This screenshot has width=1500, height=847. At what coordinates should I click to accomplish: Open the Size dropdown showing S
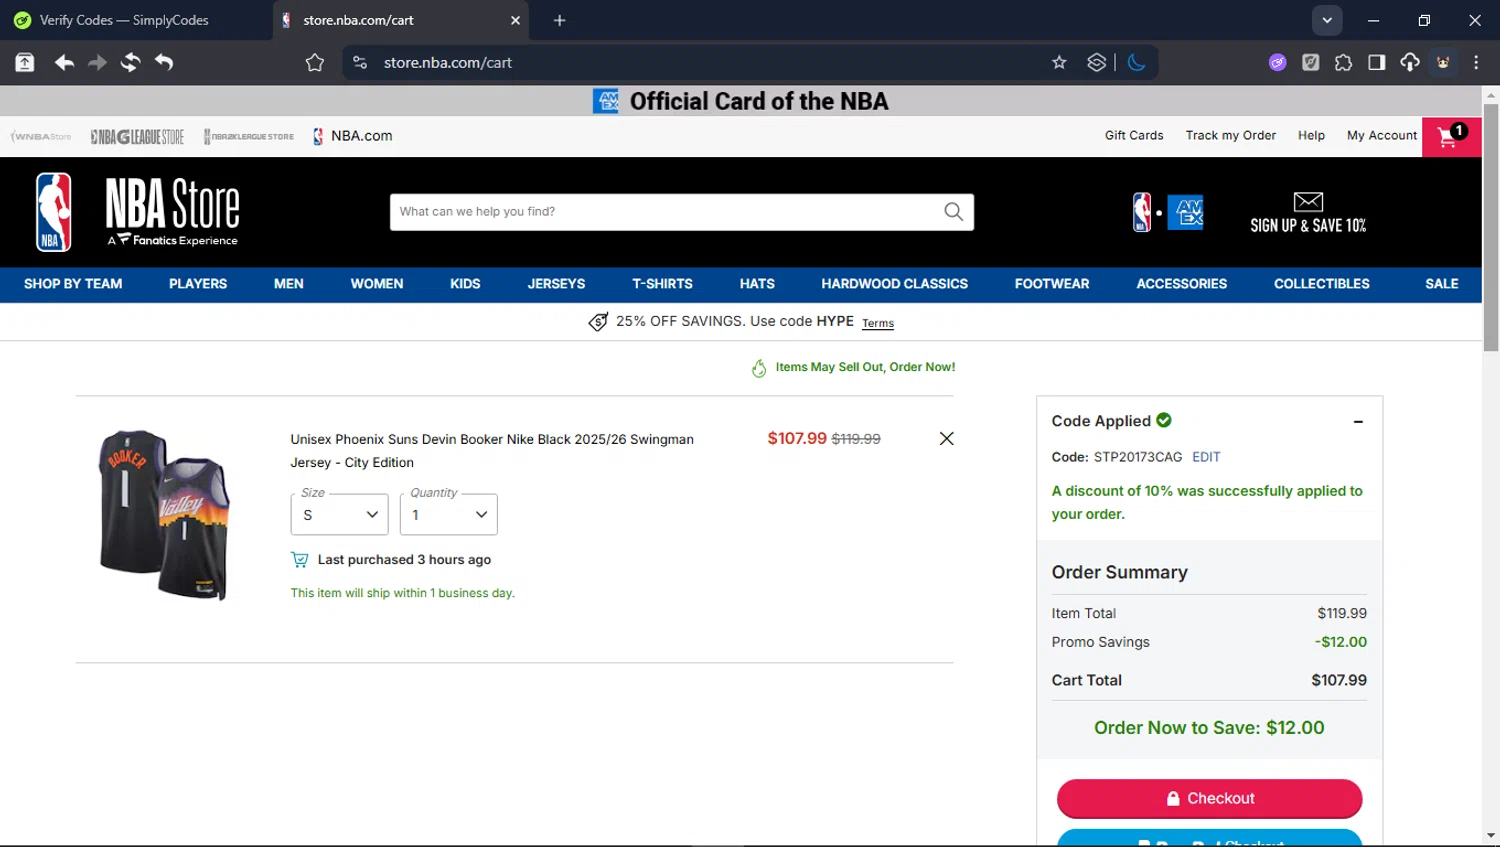[x=339, y=514]
